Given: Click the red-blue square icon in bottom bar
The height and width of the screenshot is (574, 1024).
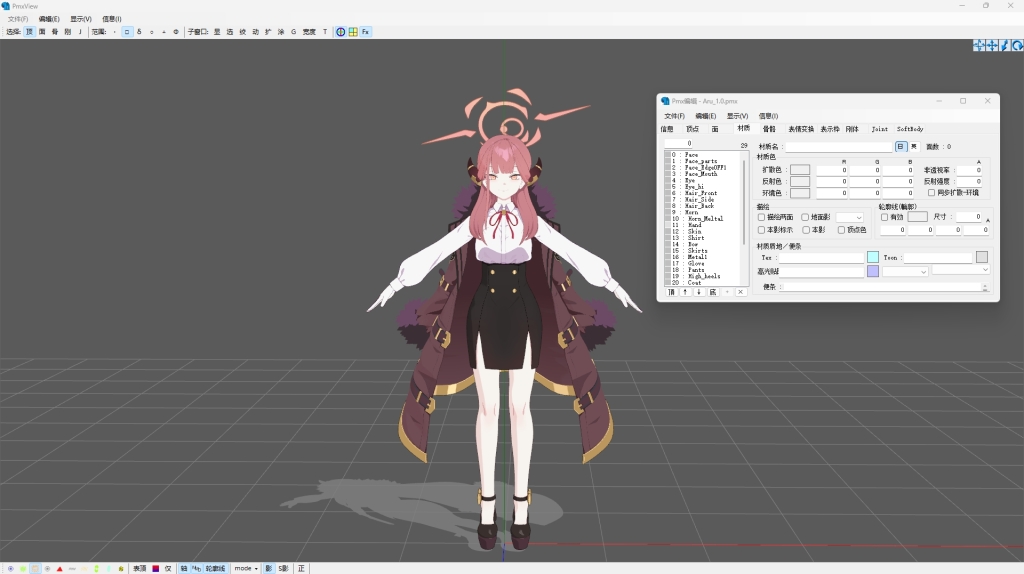Looking at the screenshot, I should coord(155,569).
